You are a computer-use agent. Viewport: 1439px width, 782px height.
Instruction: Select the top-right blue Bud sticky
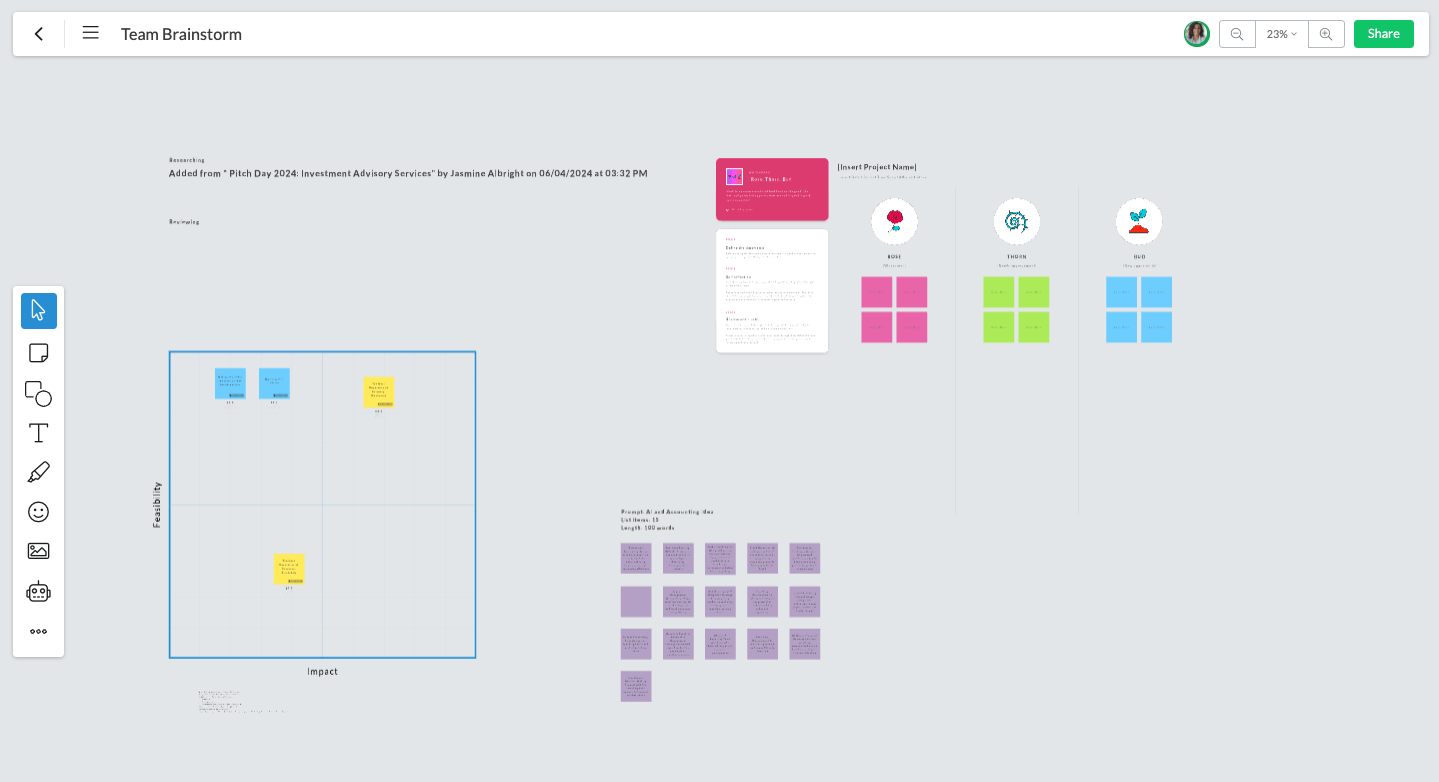(1156, 292)
